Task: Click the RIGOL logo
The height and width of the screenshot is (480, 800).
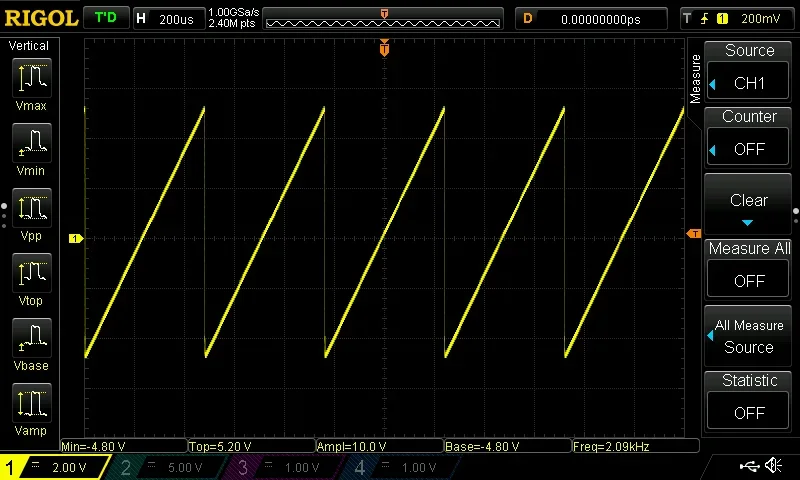Action: click(x=41, y=18)
